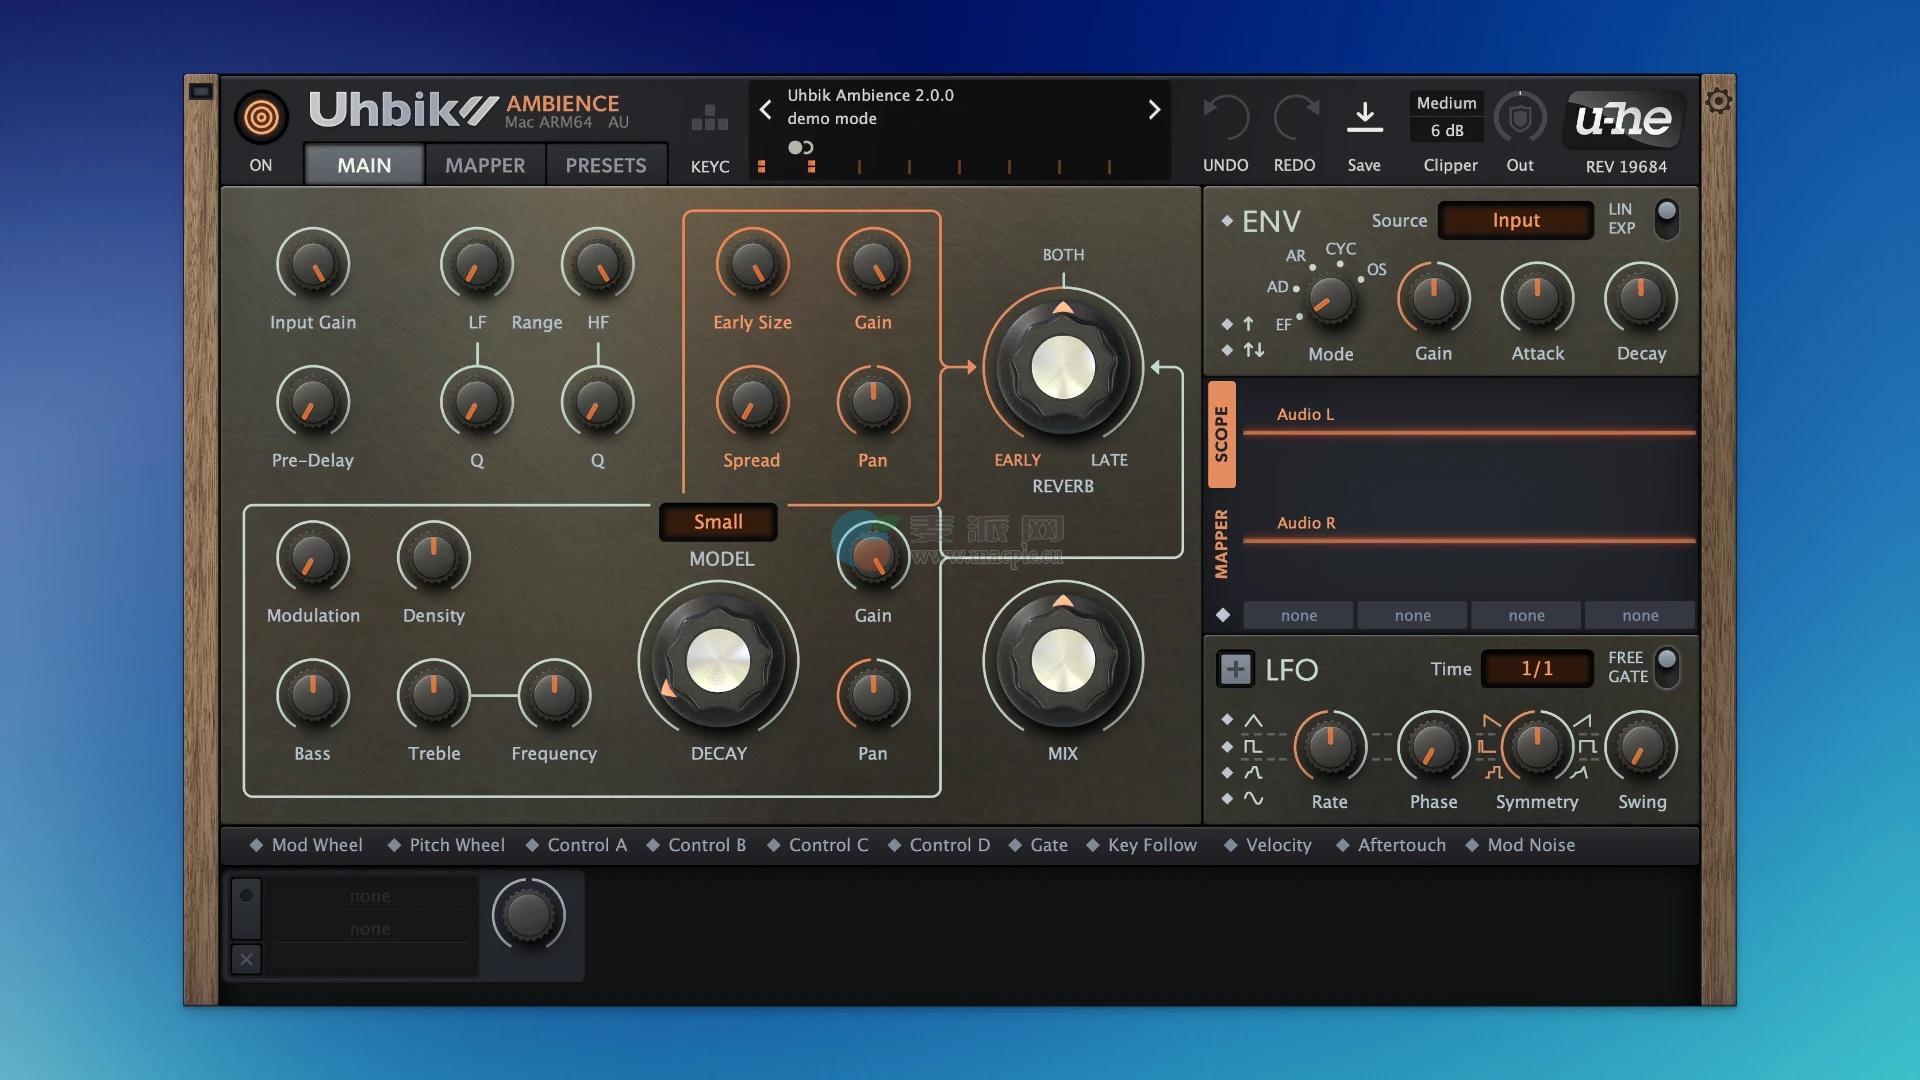The height and width of the screenshot is (1080, 1920).
Task: Open the ENV Source Input selector
Action: tap(1515, 220)
